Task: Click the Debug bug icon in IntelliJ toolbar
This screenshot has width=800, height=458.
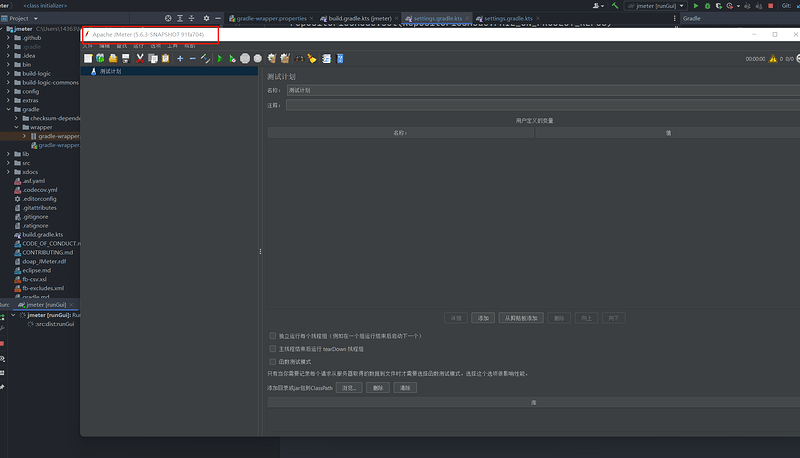Action: [707, 6]
